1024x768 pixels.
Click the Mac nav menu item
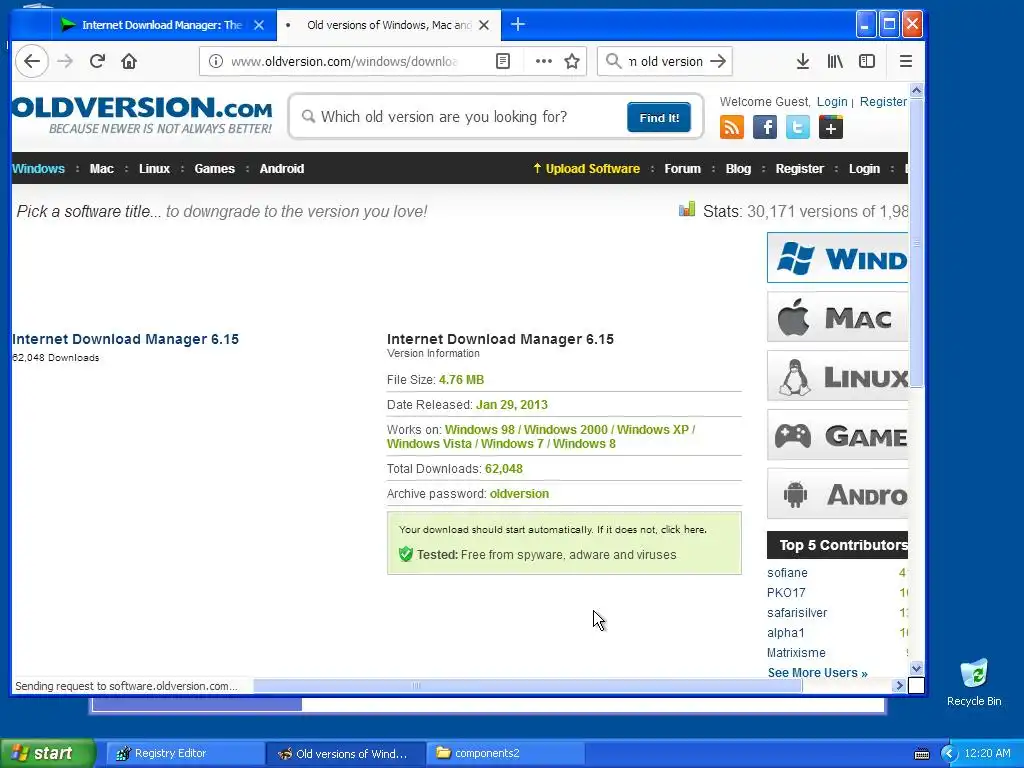point(101,168)
